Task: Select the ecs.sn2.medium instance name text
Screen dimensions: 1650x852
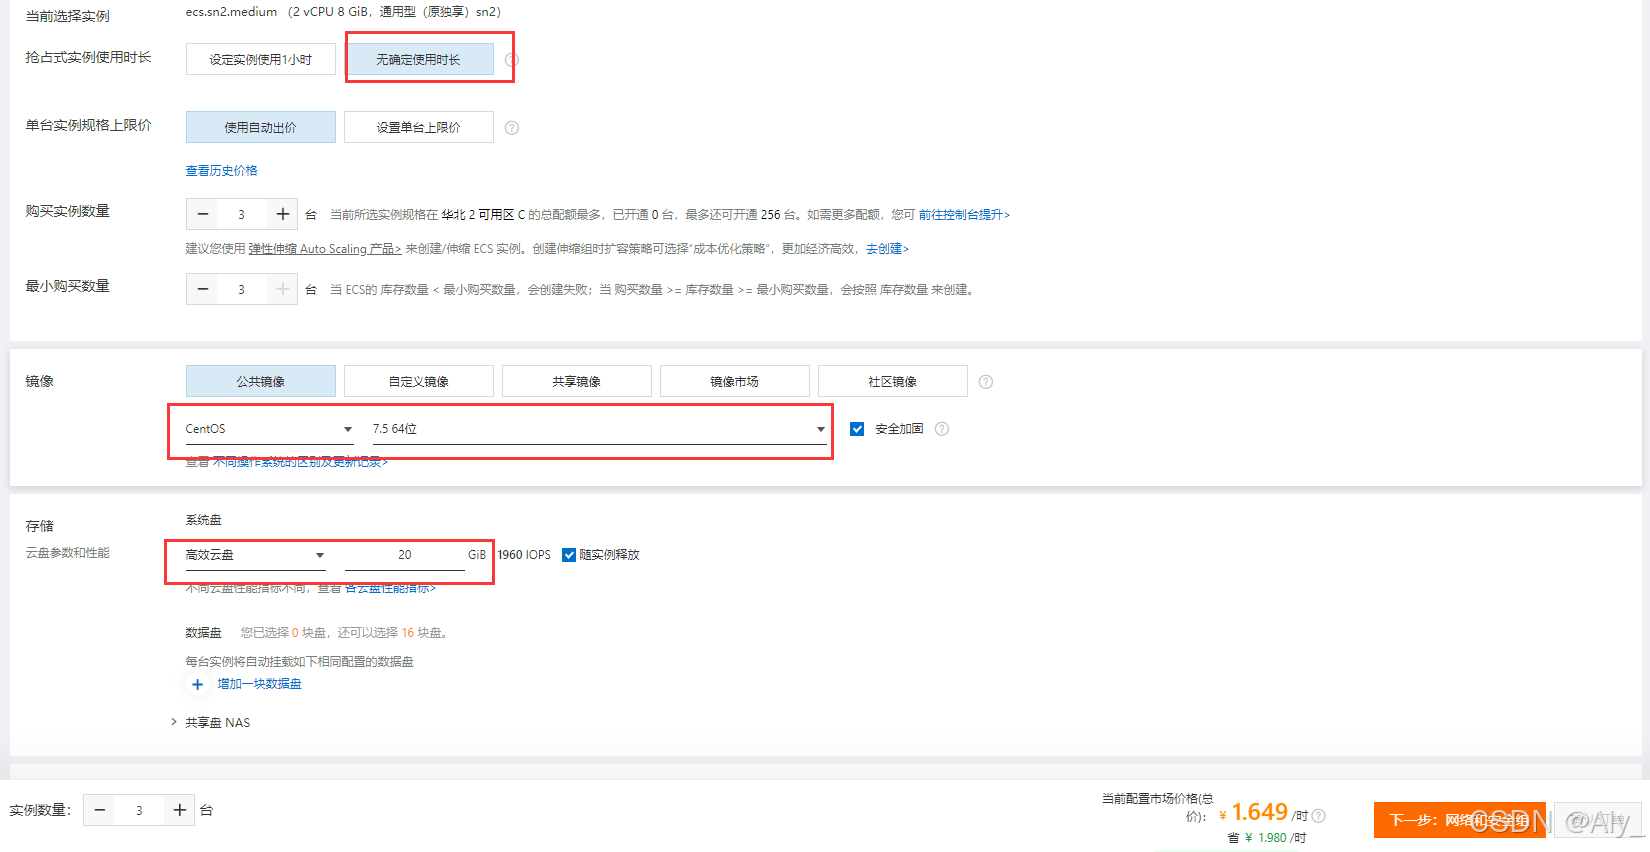Action: coord(231,12)
